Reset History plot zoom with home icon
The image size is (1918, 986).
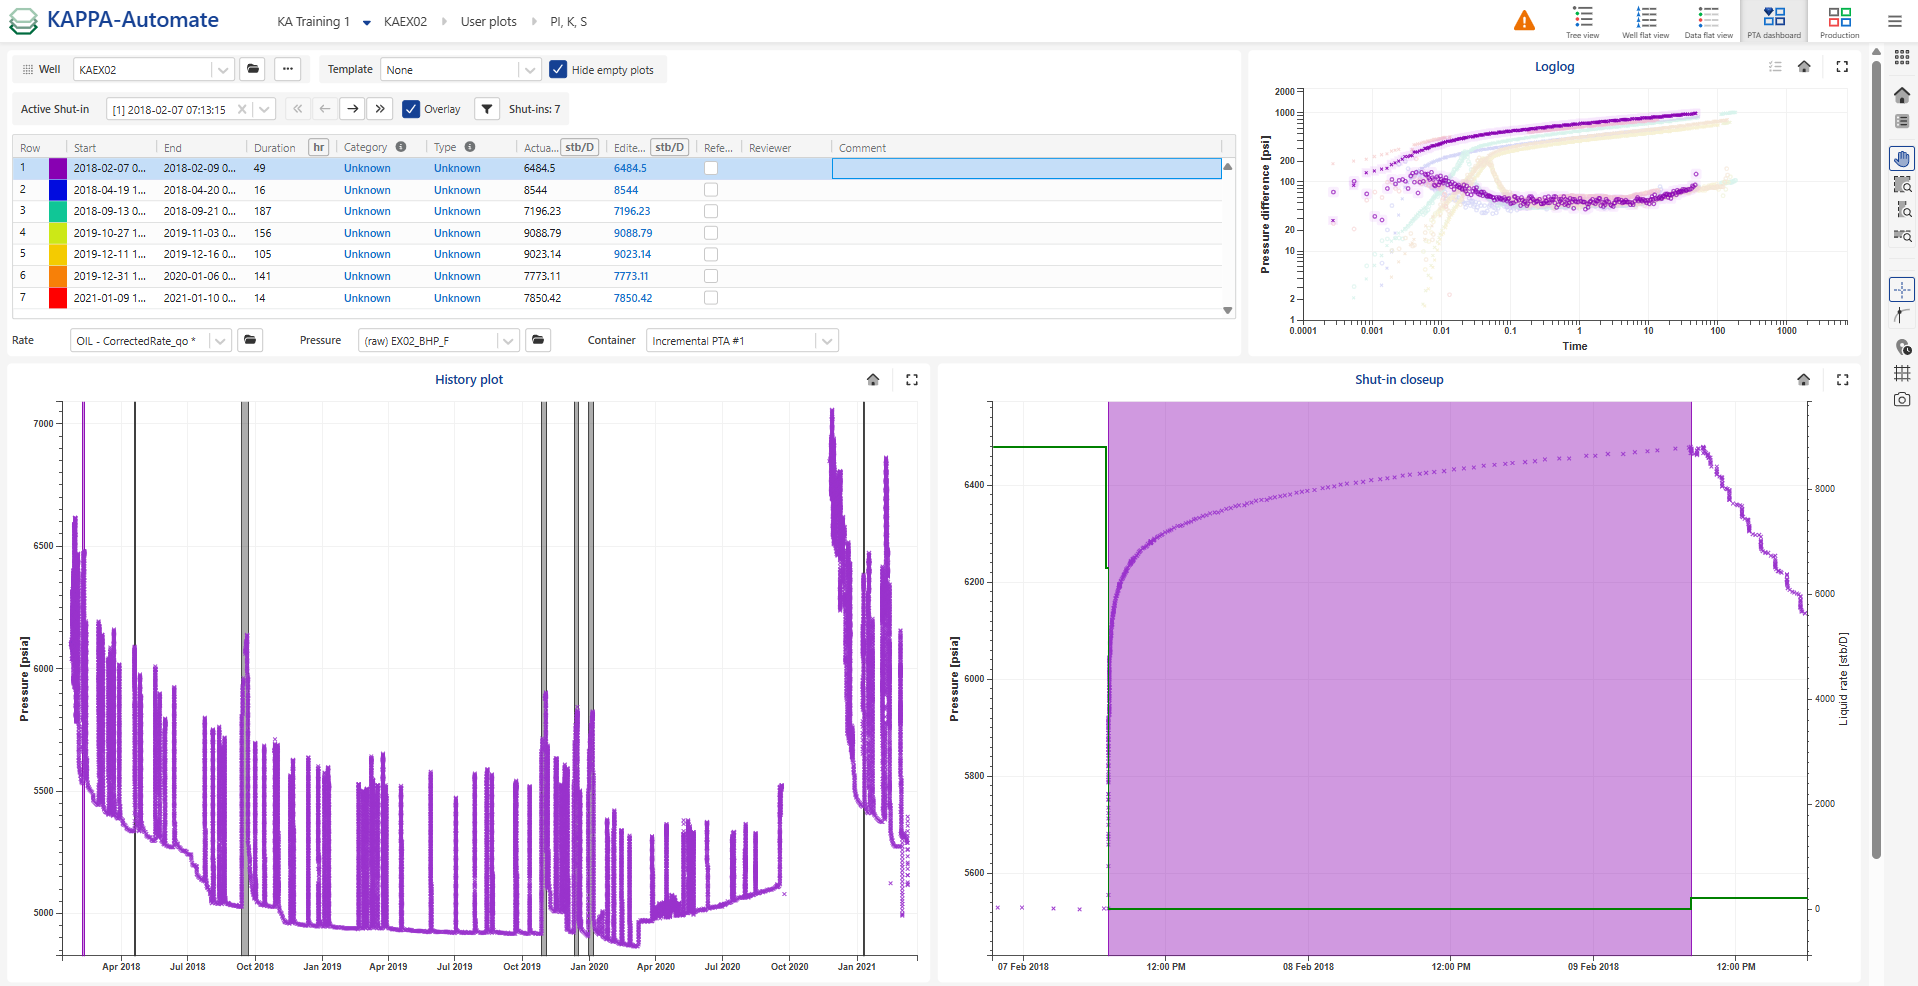[873, 380]
